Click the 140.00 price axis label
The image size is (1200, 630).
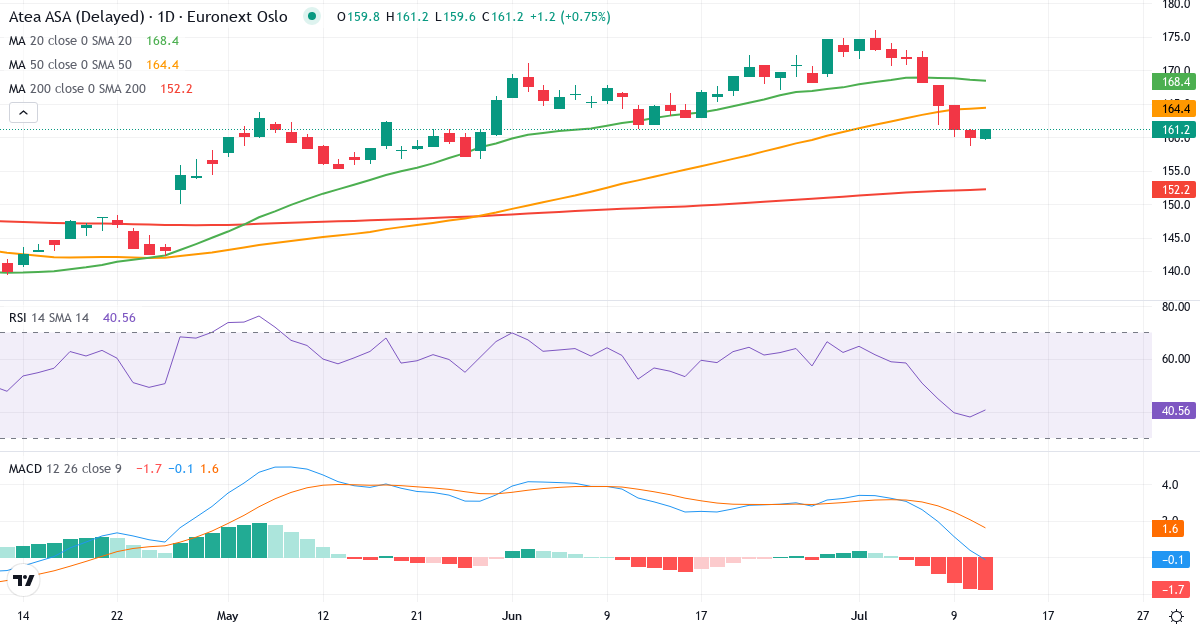[1177, 271]
